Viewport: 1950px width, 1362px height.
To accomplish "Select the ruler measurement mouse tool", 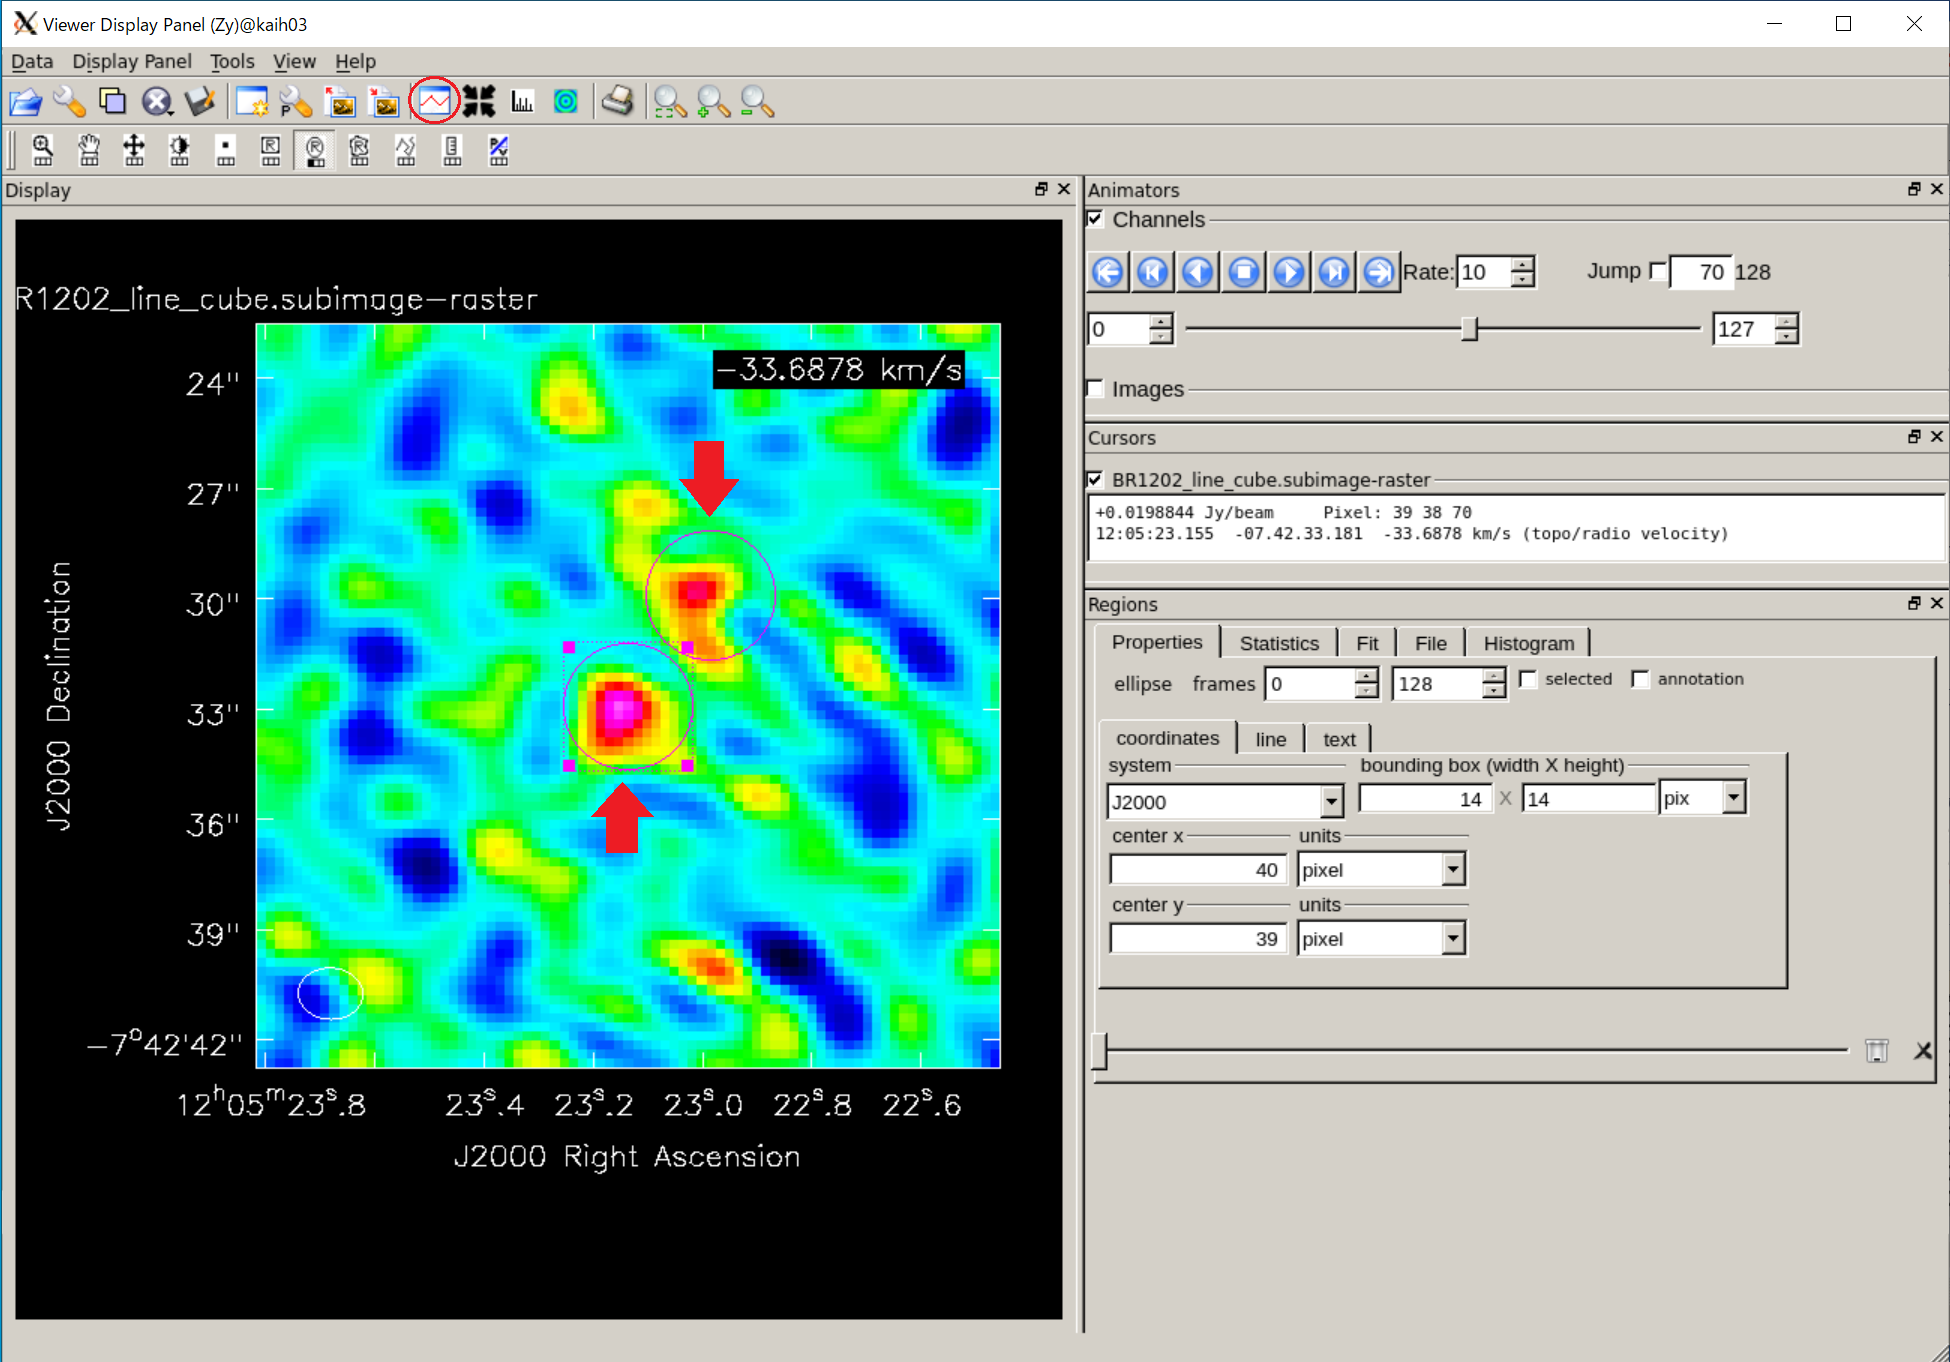I will click(x=452, y=151).
